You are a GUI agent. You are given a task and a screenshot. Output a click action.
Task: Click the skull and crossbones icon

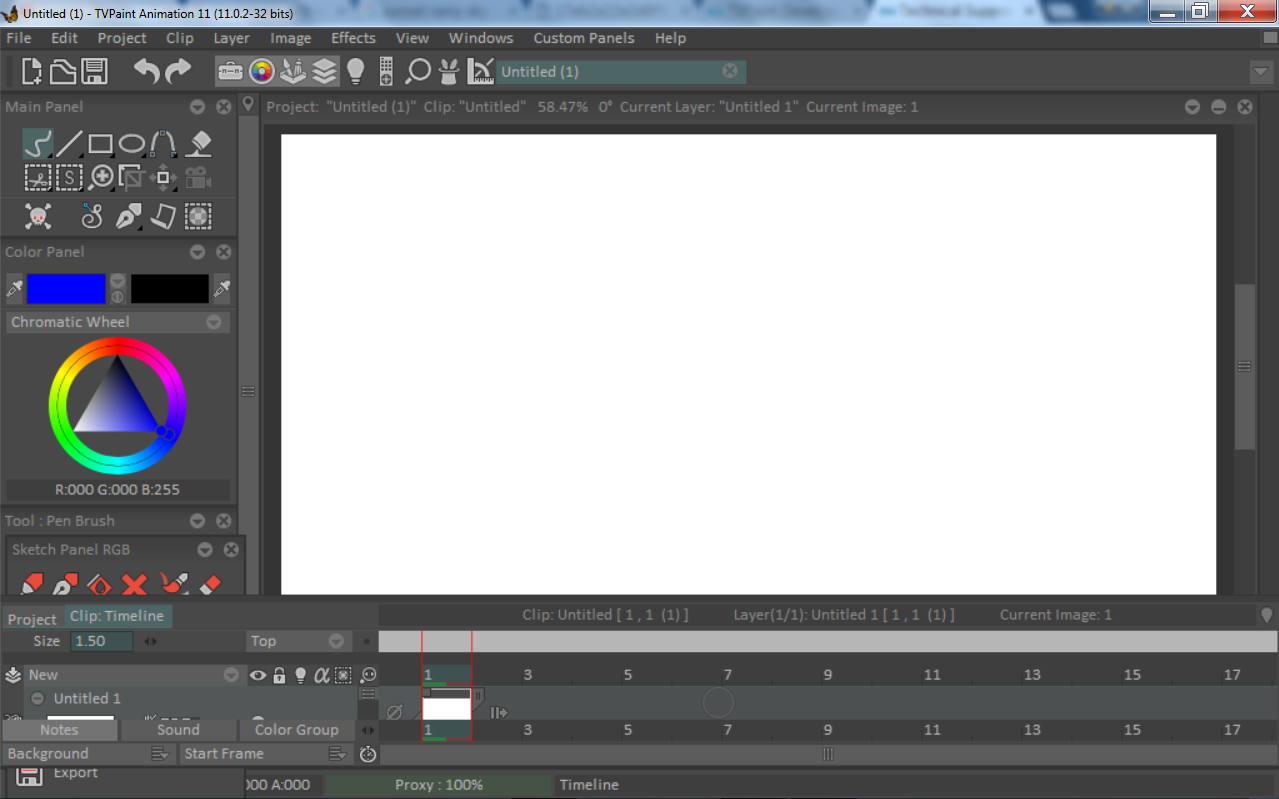point(38,215)
